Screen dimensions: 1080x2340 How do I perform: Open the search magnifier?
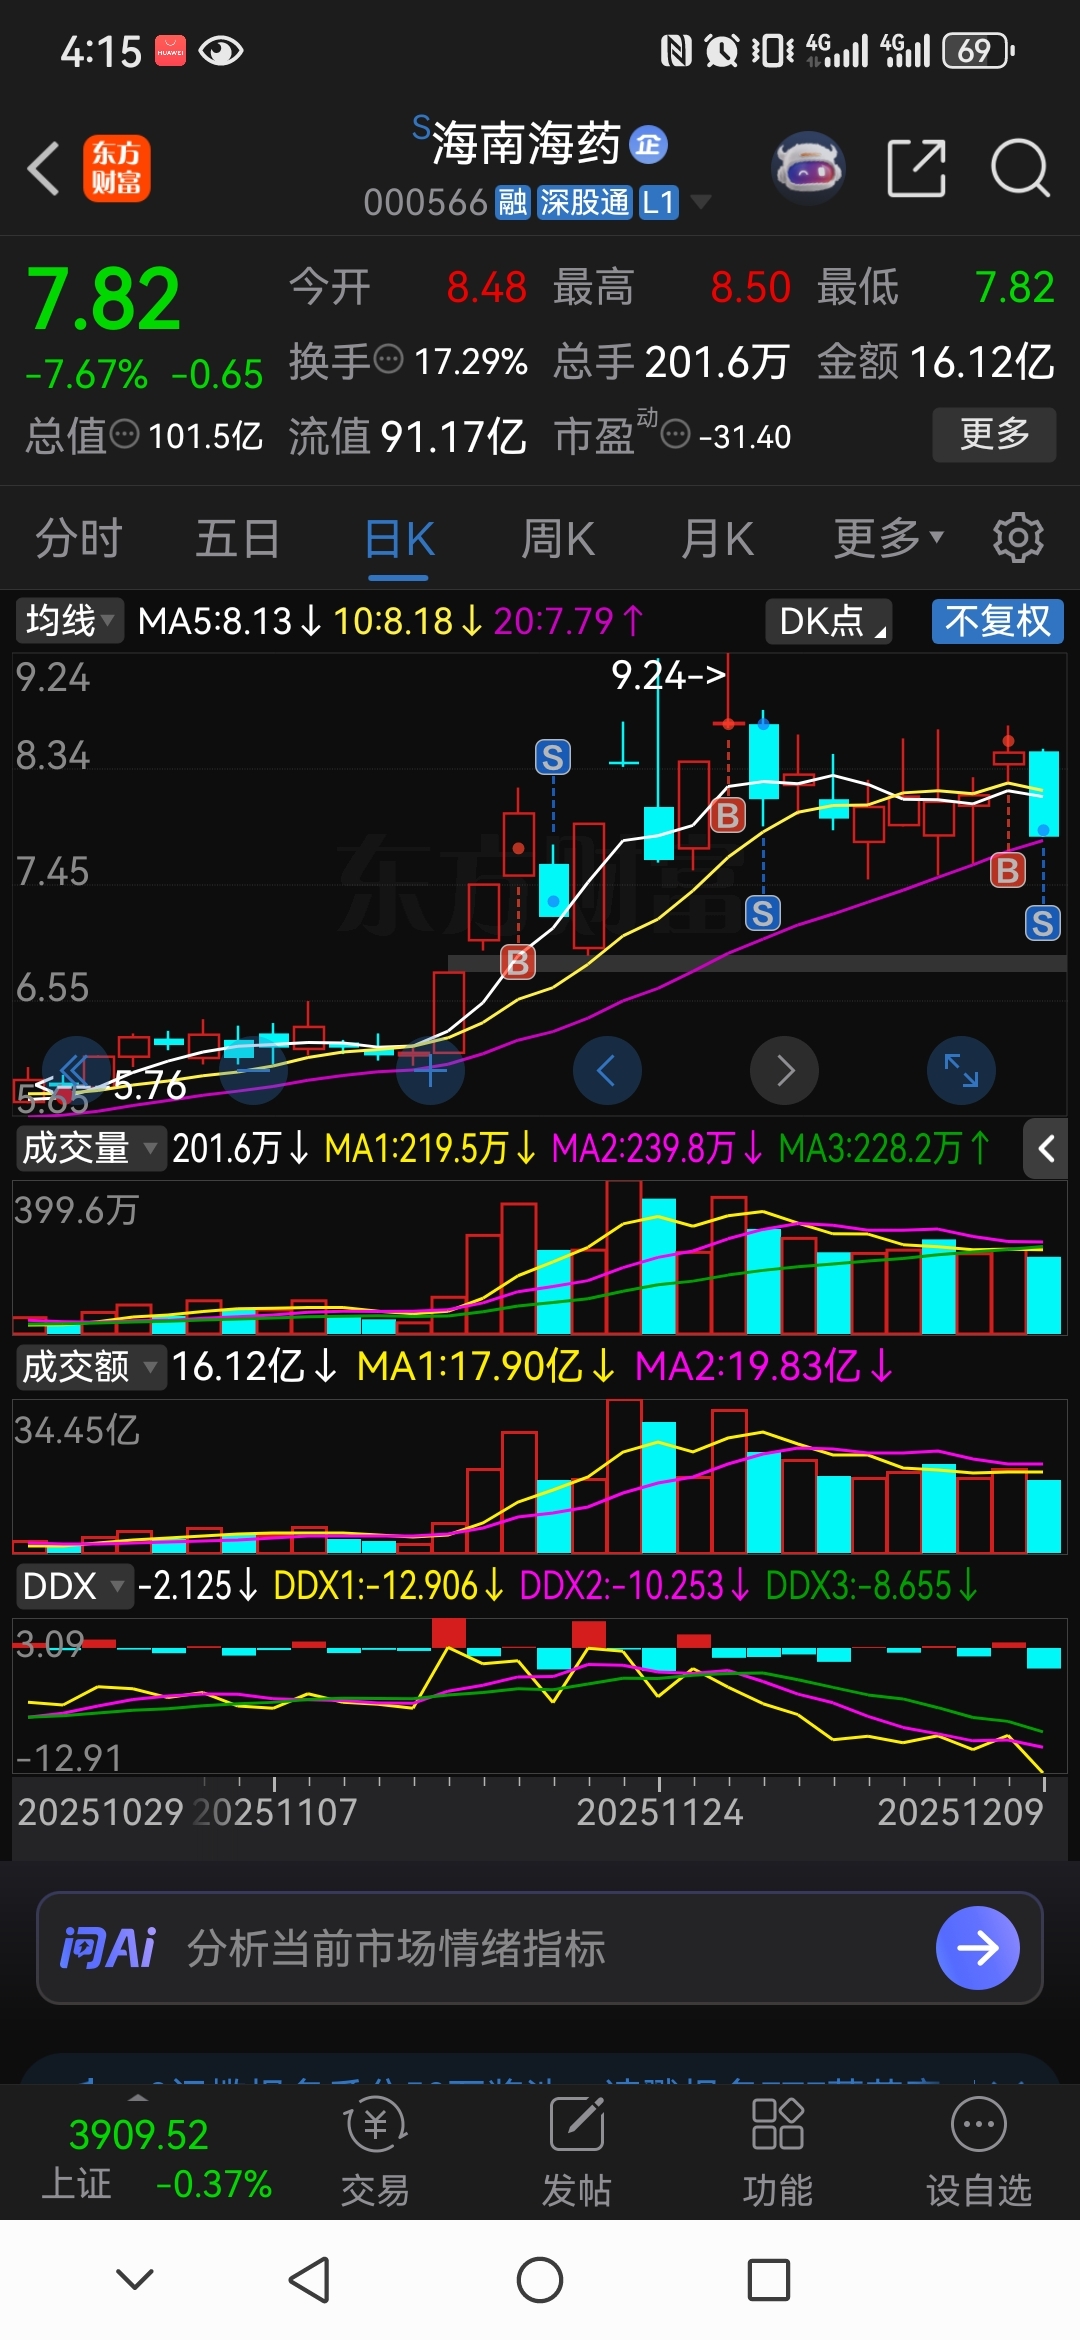point(1020,168)
